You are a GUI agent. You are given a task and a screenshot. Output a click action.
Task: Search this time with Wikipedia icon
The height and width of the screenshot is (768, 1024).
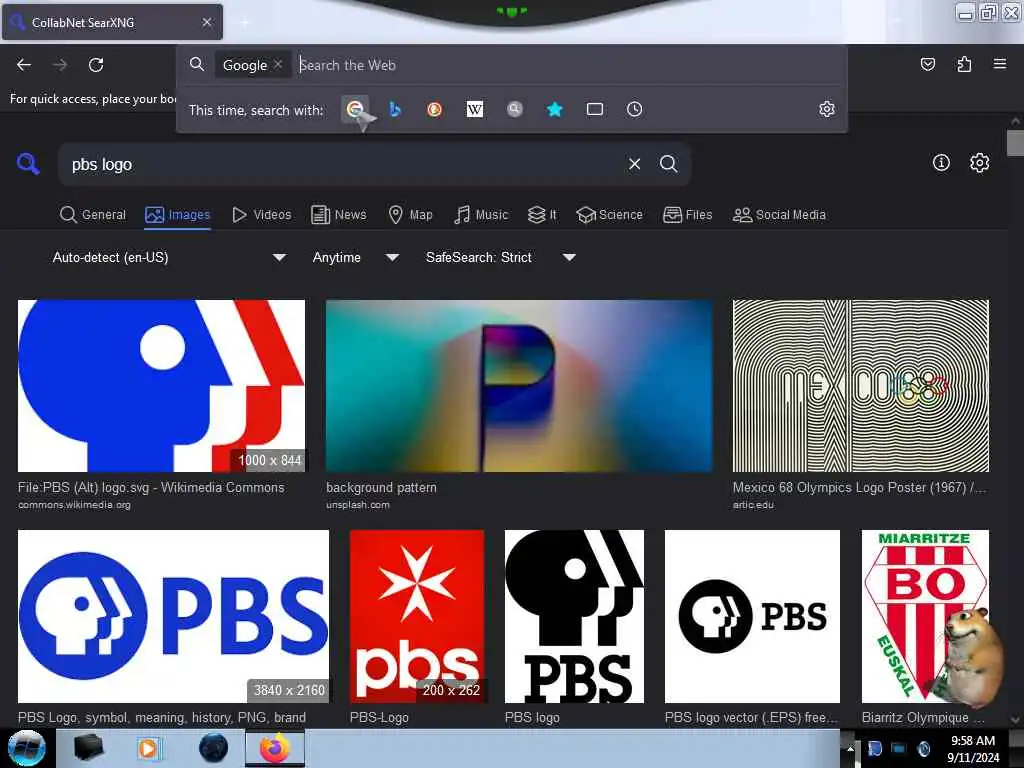(475, 109)
